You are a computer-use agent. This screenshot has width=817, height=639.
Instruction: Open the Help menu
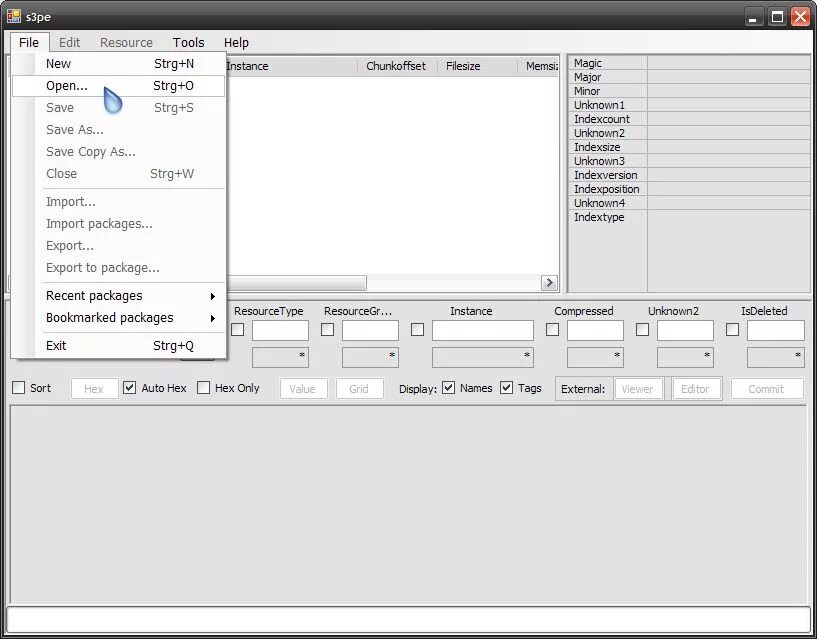(x=236, y=42)
